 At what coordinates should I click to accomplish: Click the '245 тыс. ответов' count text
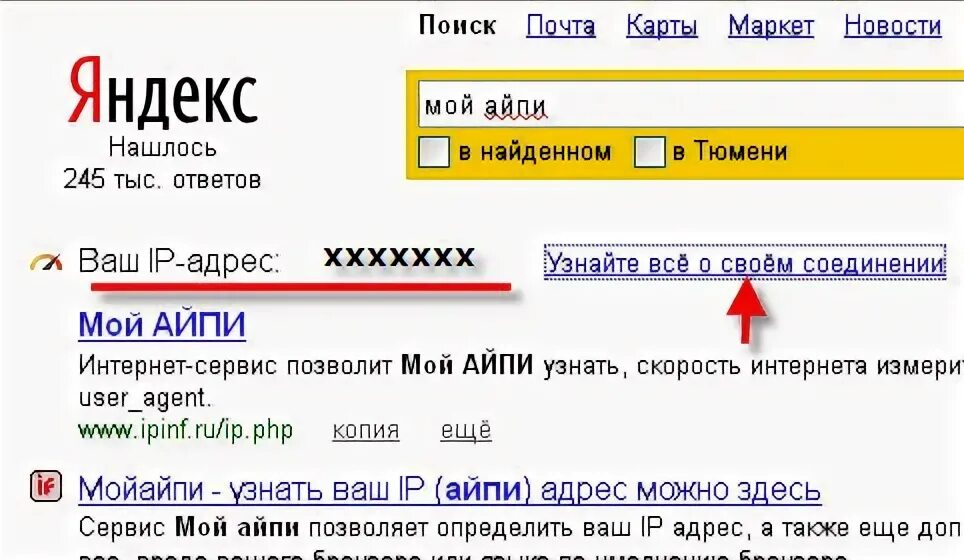click(x=162, y=179)
